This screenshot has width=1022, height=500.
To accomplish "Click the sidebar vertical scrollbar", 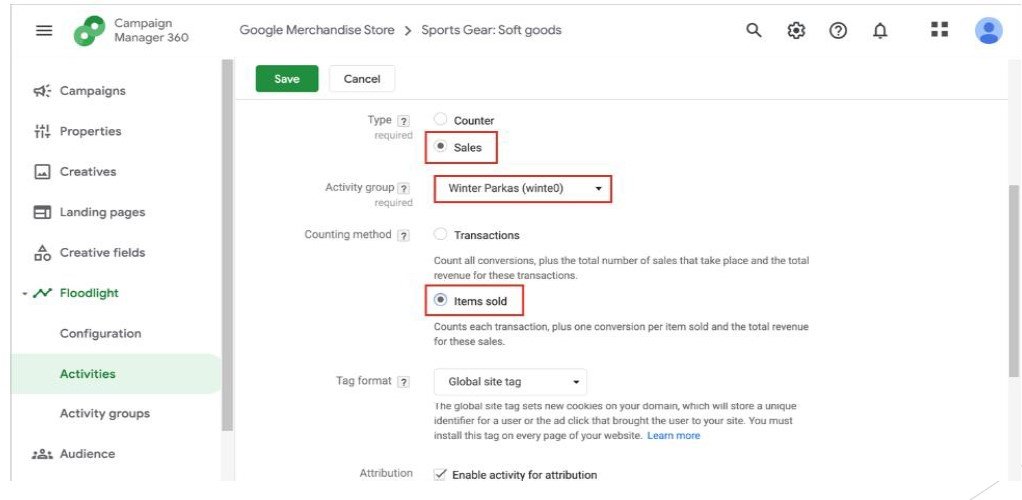I will (x=227, y=245).
